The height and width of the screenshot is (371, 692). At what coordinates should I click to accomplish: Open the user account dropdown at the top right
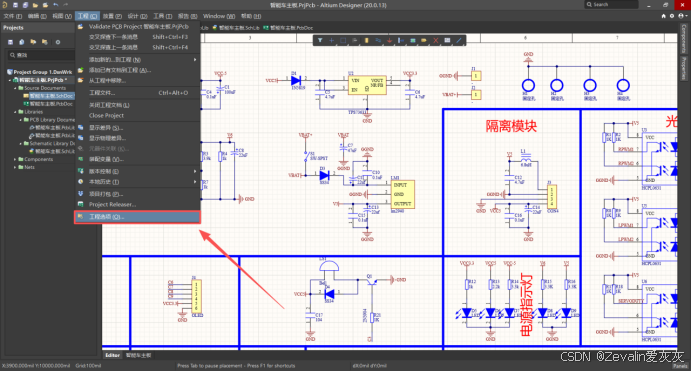click(682, 16)
